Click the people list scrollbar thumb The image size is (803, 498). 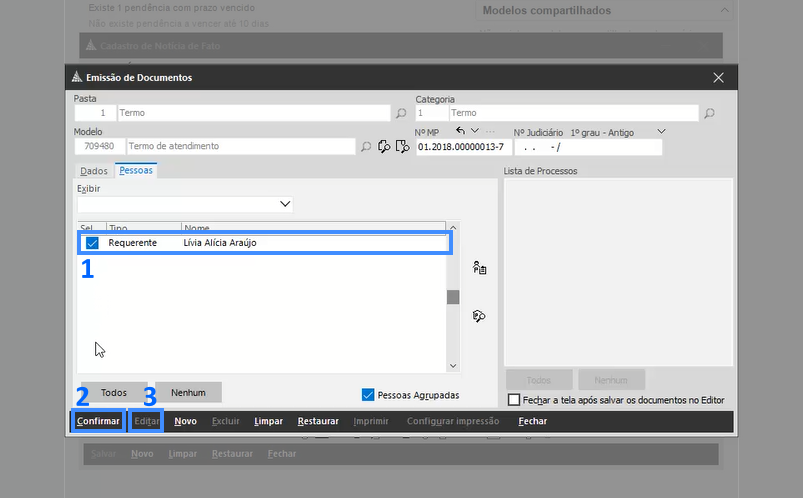pos(453,297)
